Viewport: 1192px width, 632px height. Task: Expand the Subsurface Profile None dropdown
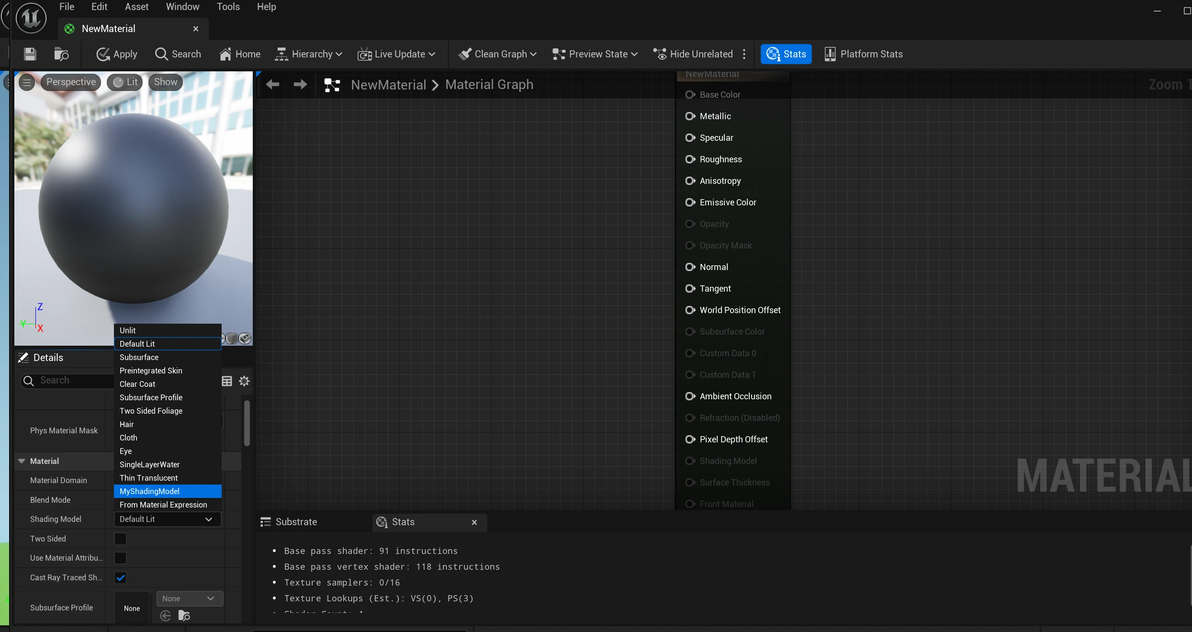190,599
